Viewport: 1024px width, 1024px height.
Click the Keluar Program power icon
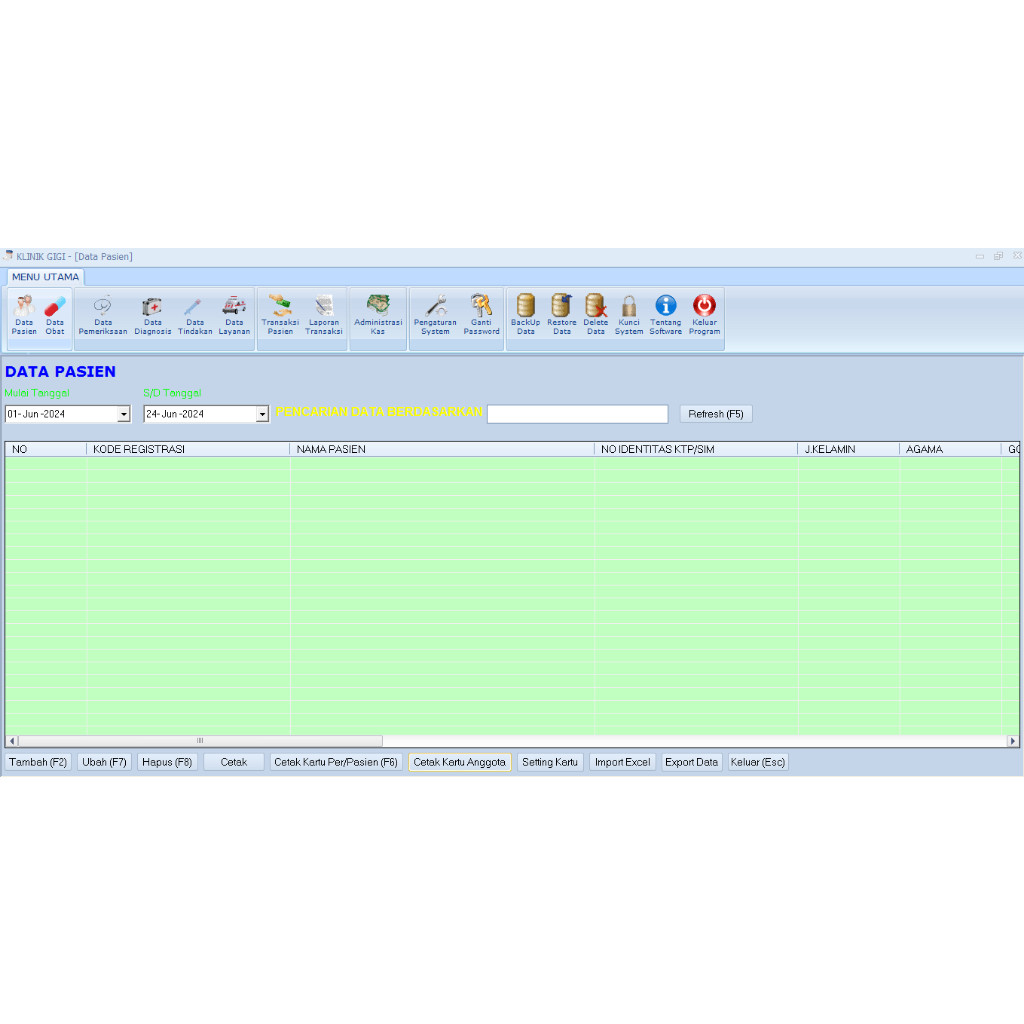pyautogui.click(x=704, y=307)
